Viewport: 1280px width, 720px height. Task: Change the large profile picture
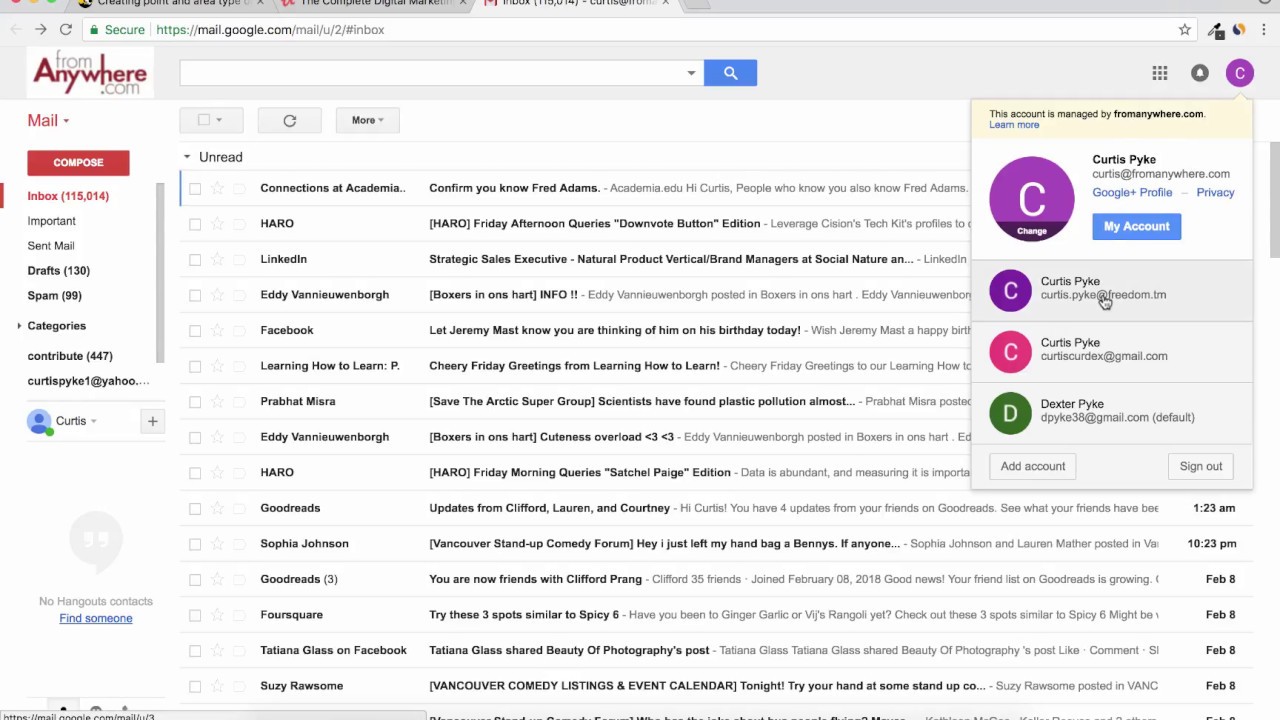point(1031,231)
